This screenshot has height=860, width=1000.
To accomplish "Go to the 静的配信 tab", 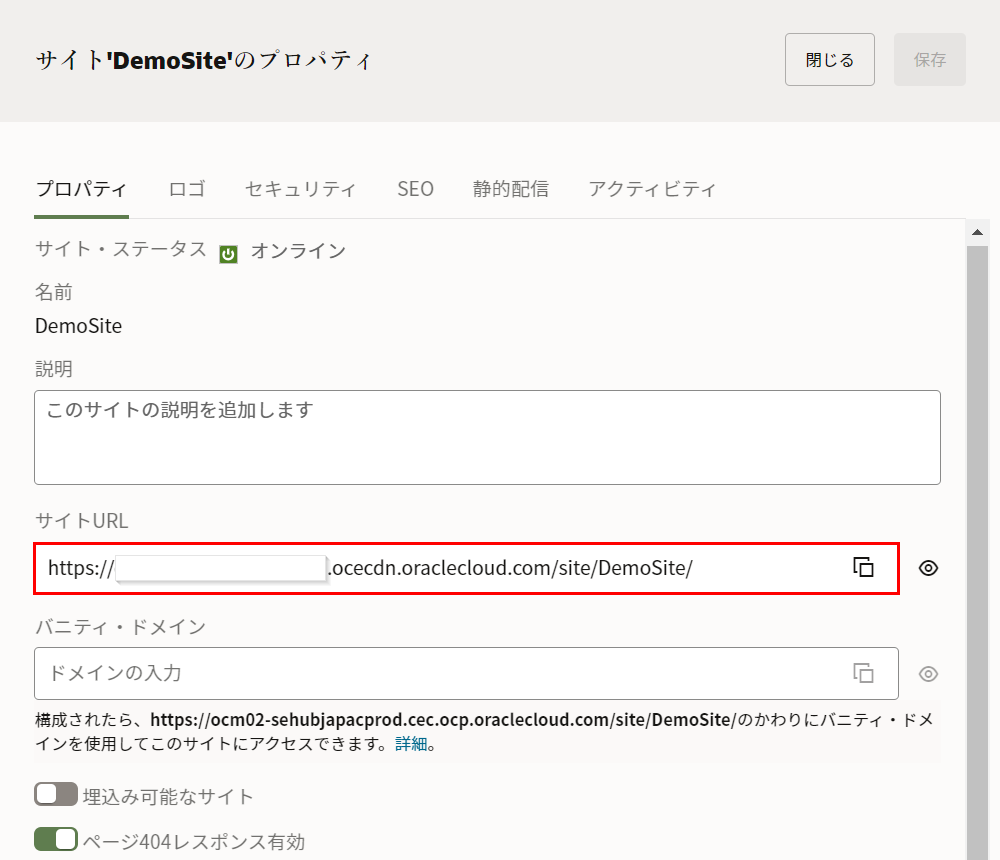I will pos(510,189).
